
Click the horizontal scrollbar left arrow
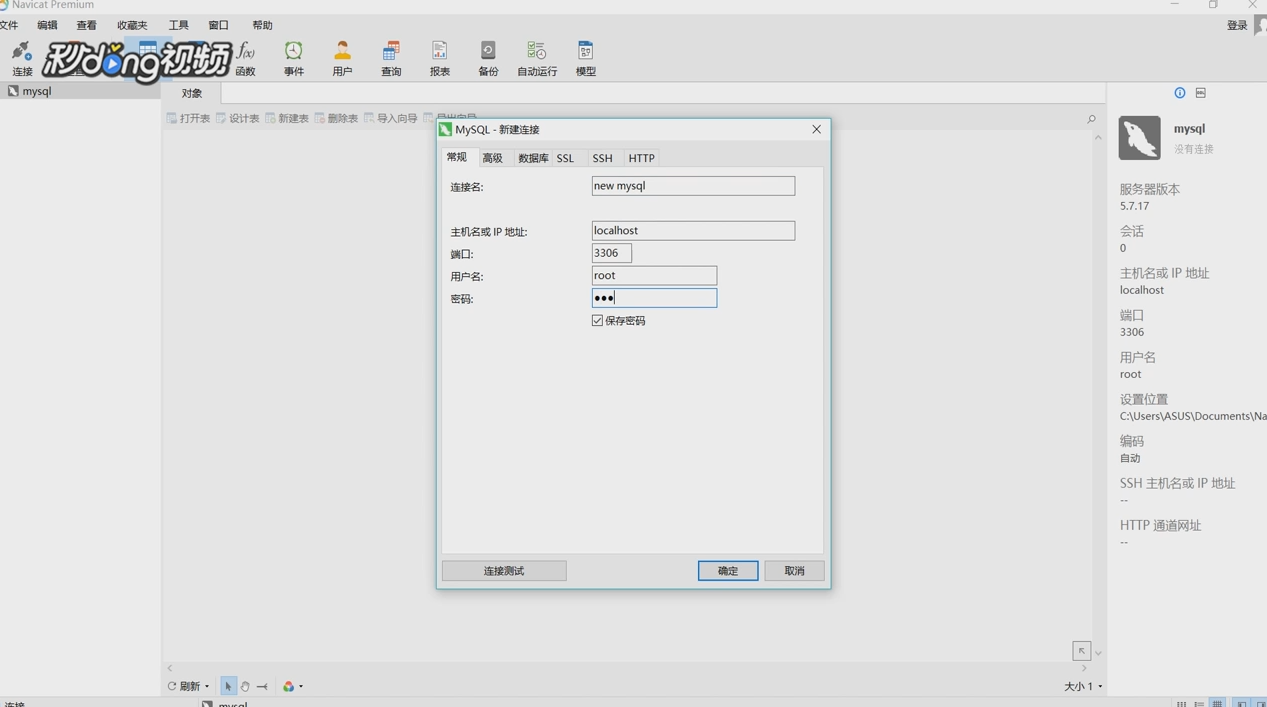pos(170,668)
